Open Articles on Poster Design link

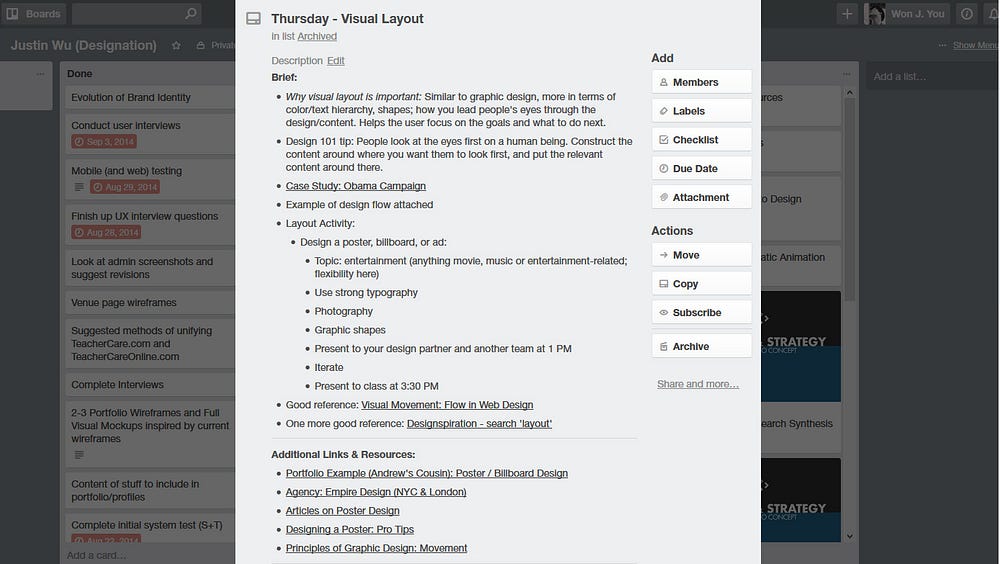point(342,510)
